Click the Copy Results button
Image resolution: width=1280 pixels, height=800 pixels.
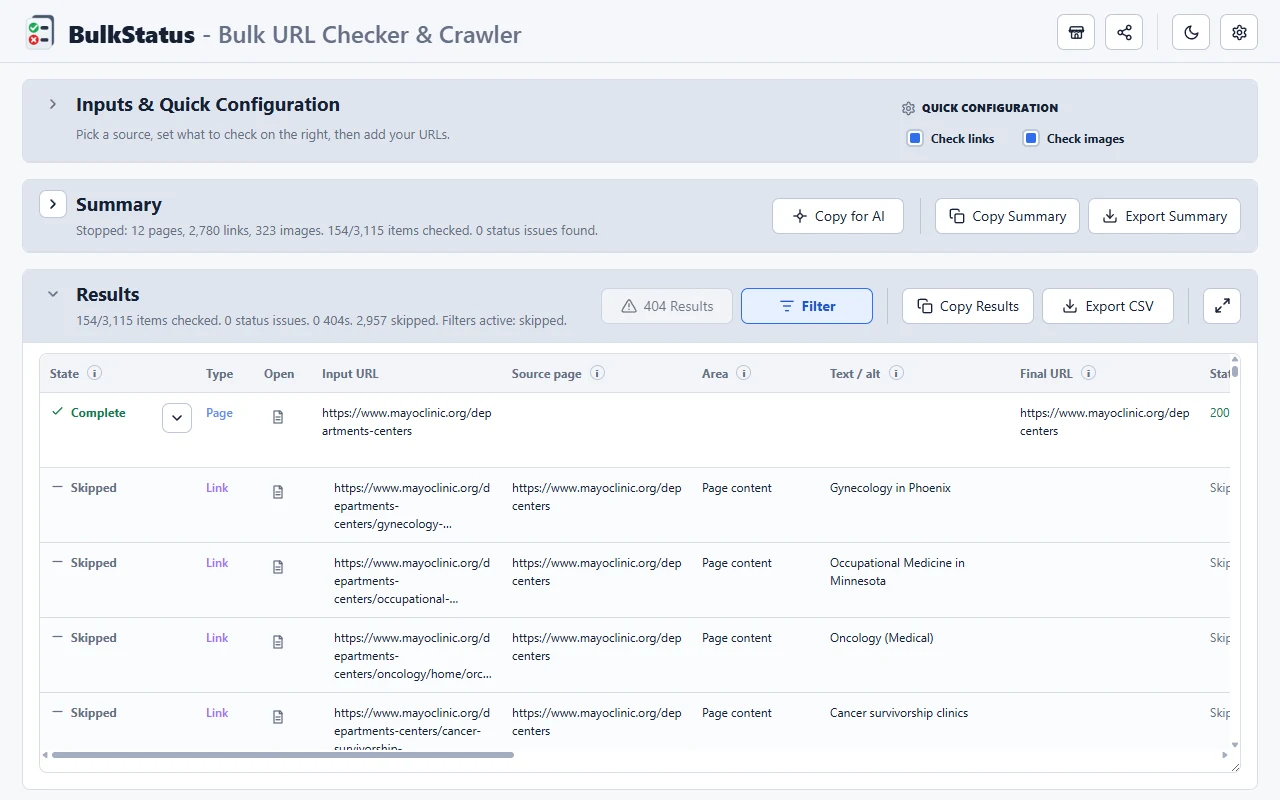pos(968,306)
